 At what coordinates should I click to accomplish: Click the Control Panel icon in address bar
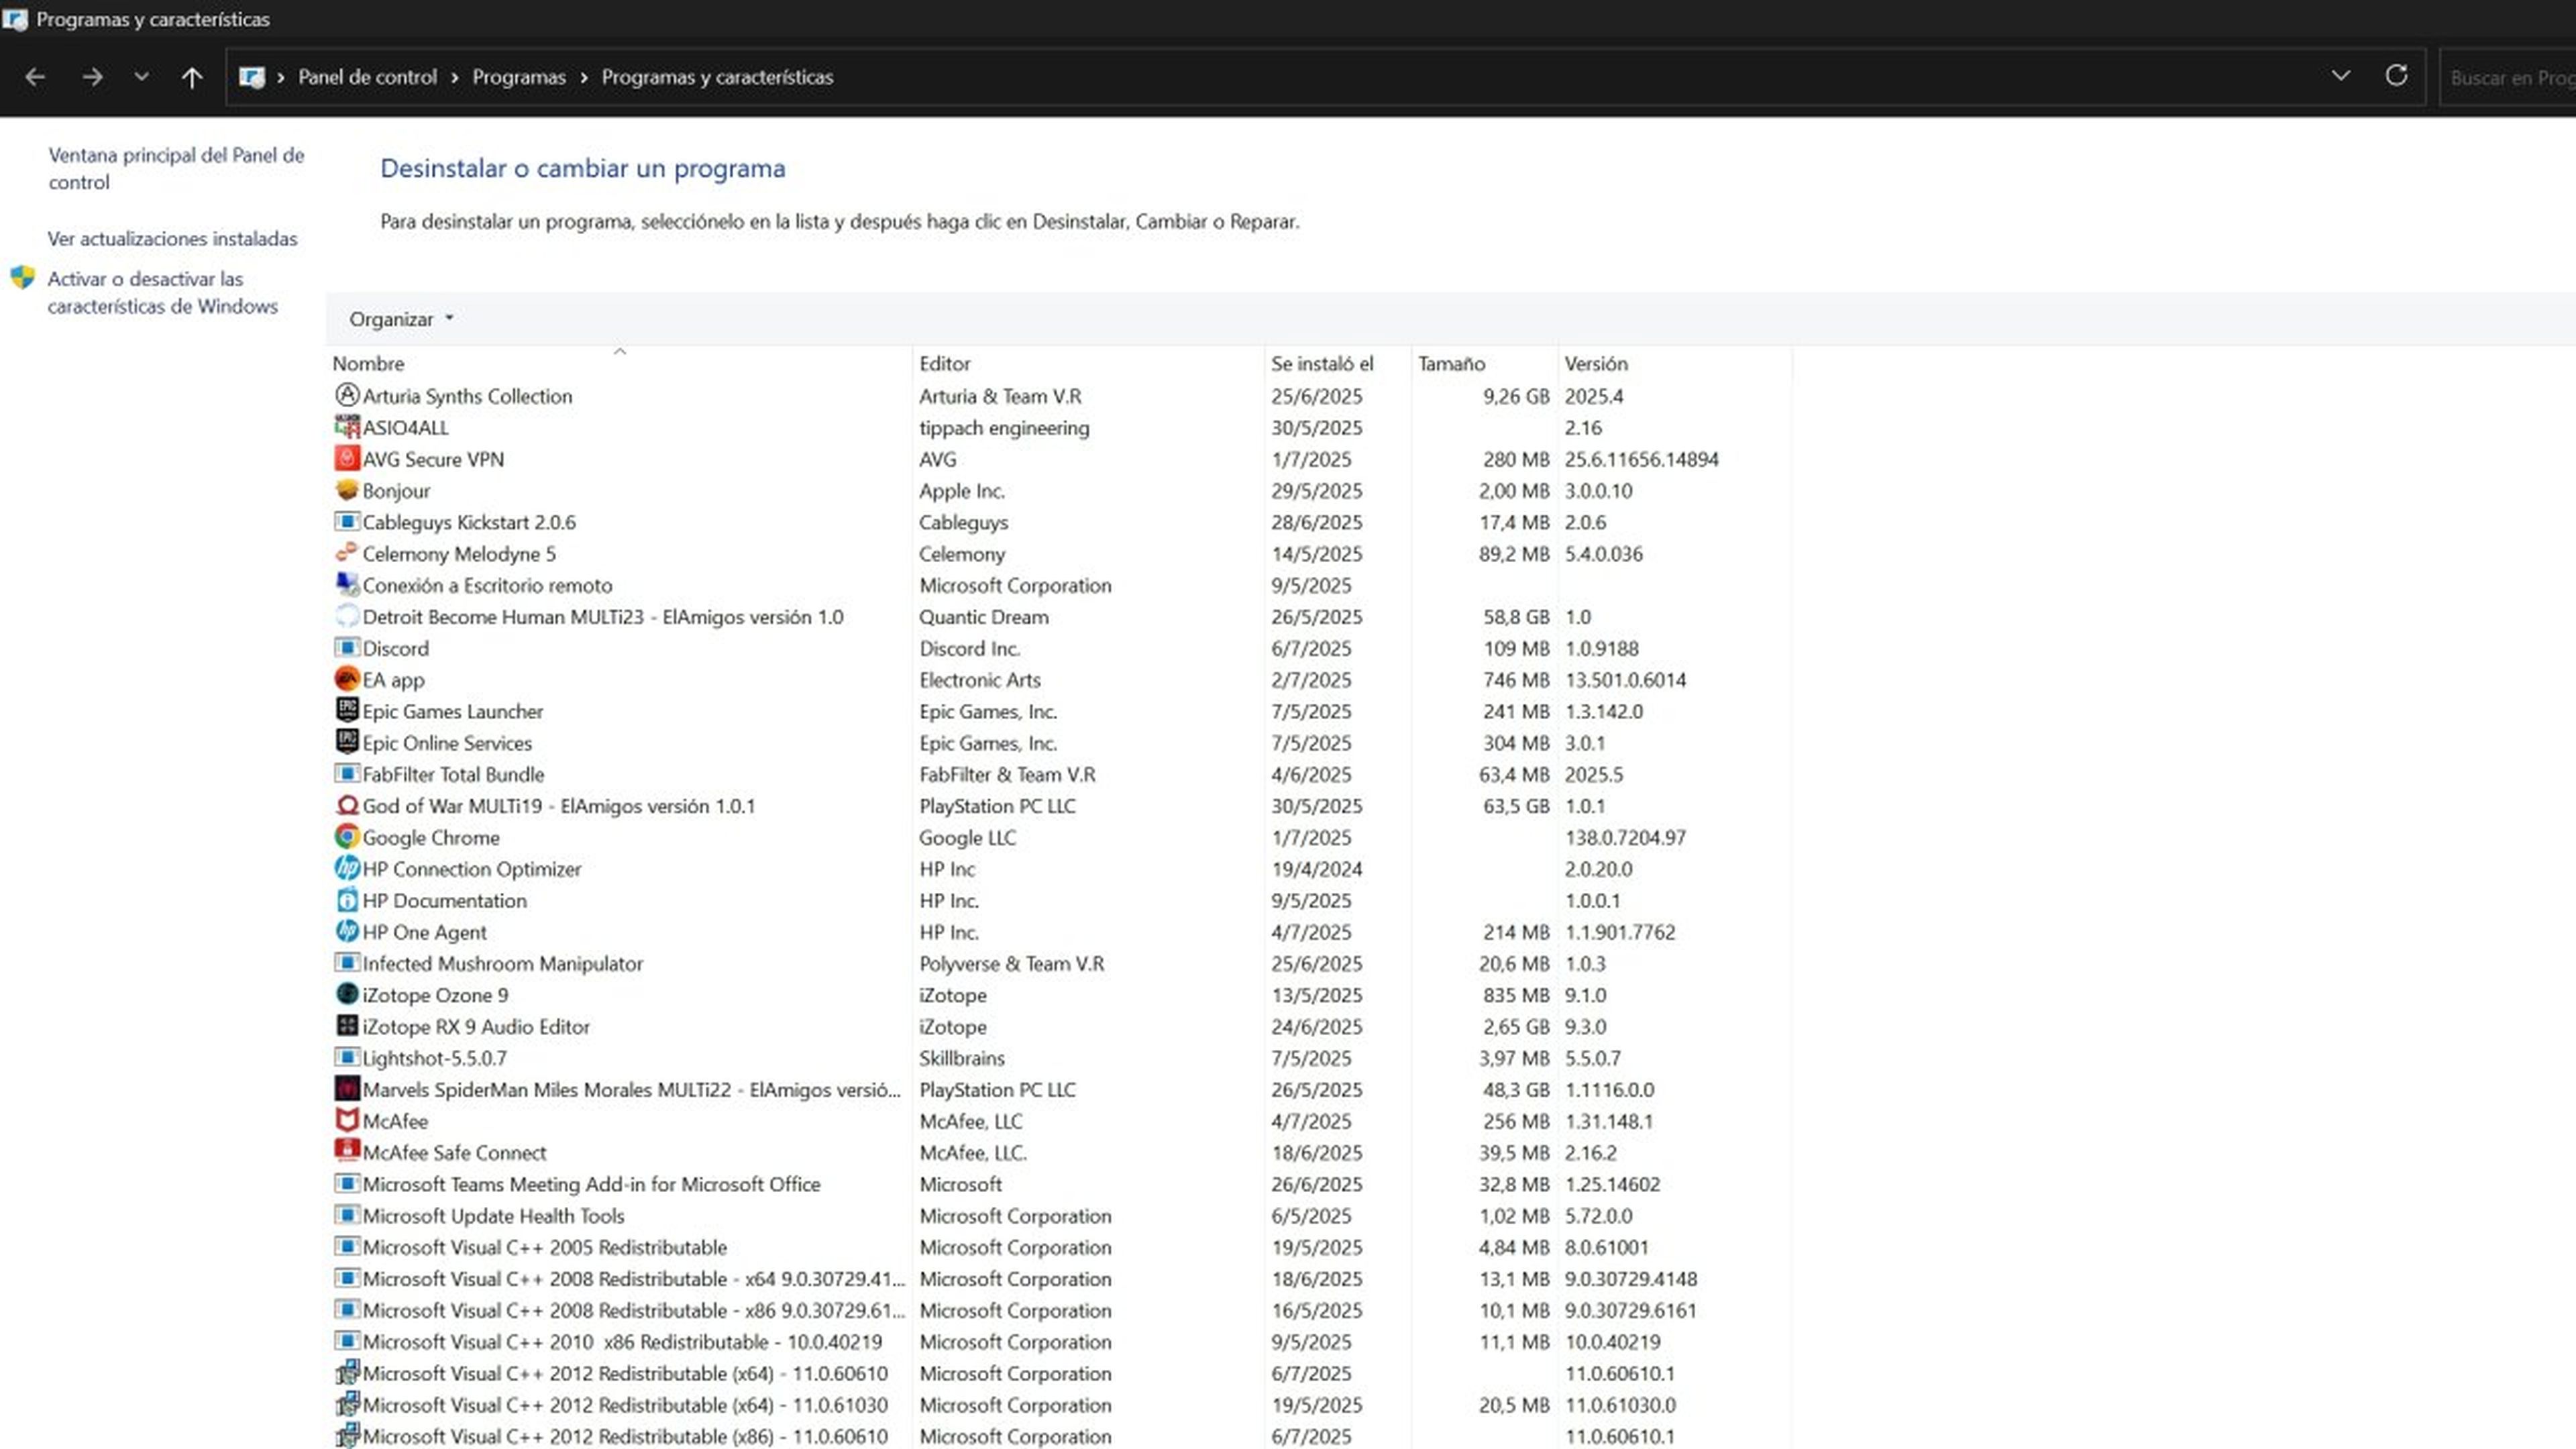click(x=252, y=77)
